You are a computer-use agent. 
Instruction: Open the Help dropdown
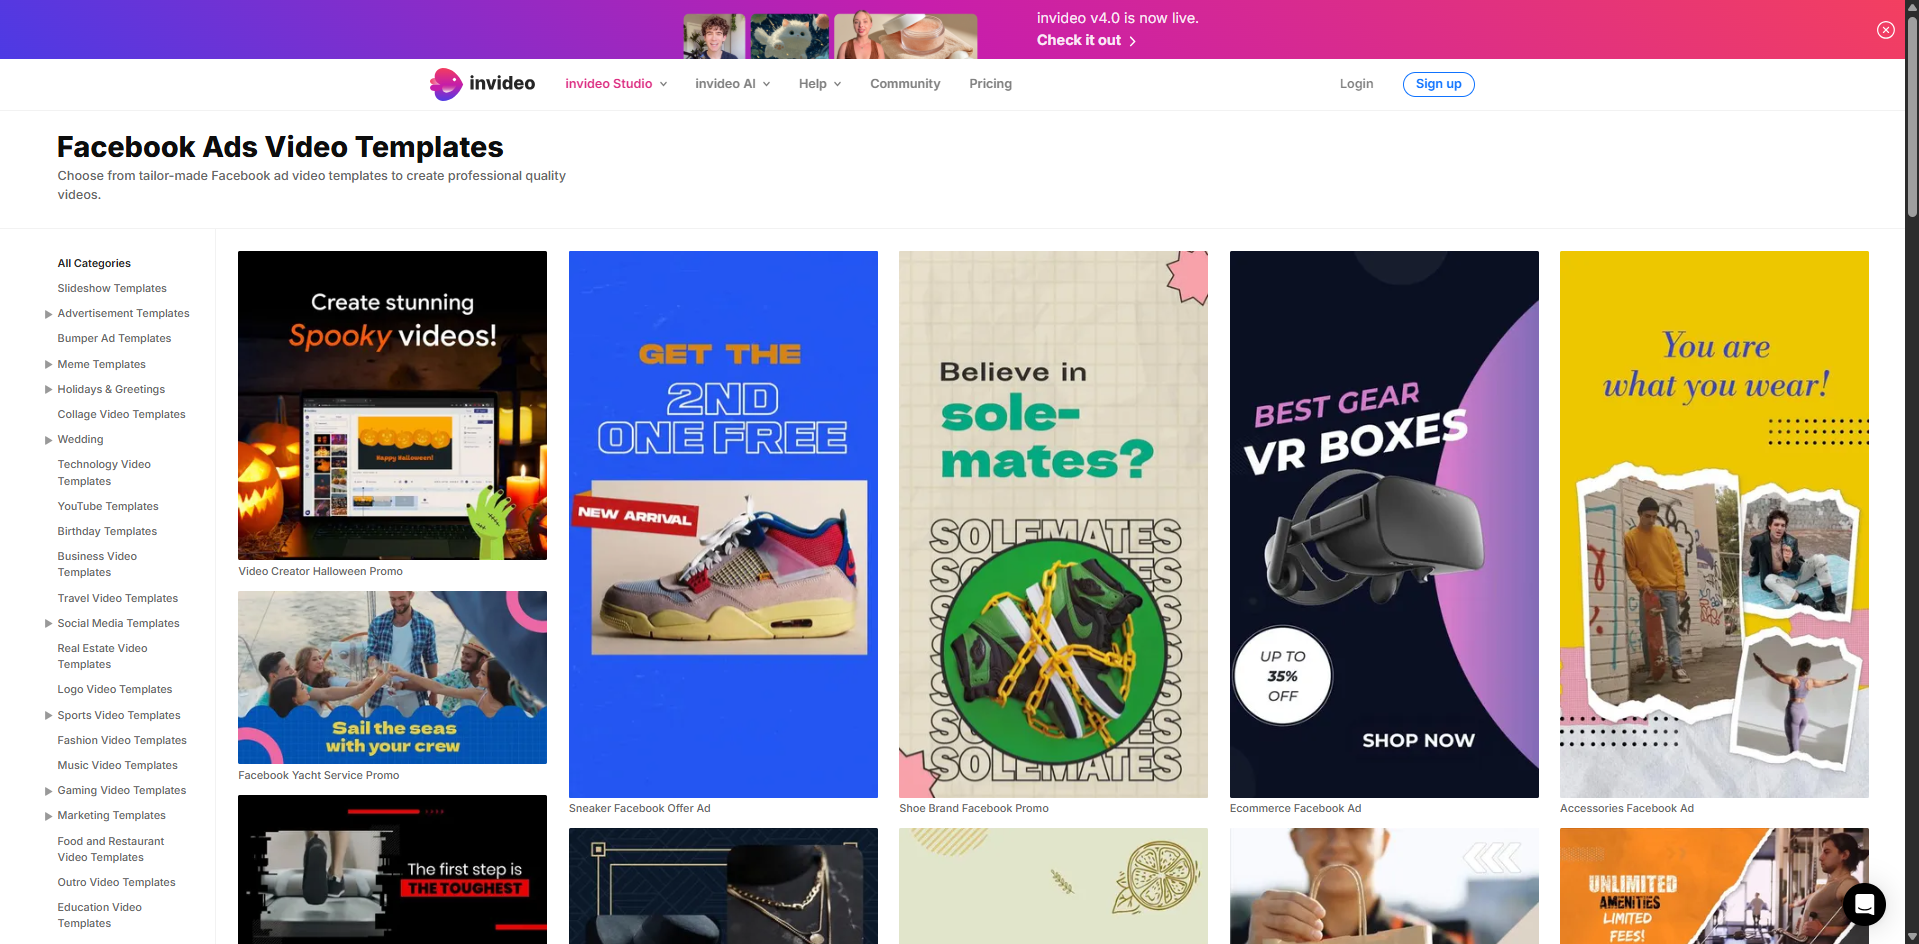(818, 84)
